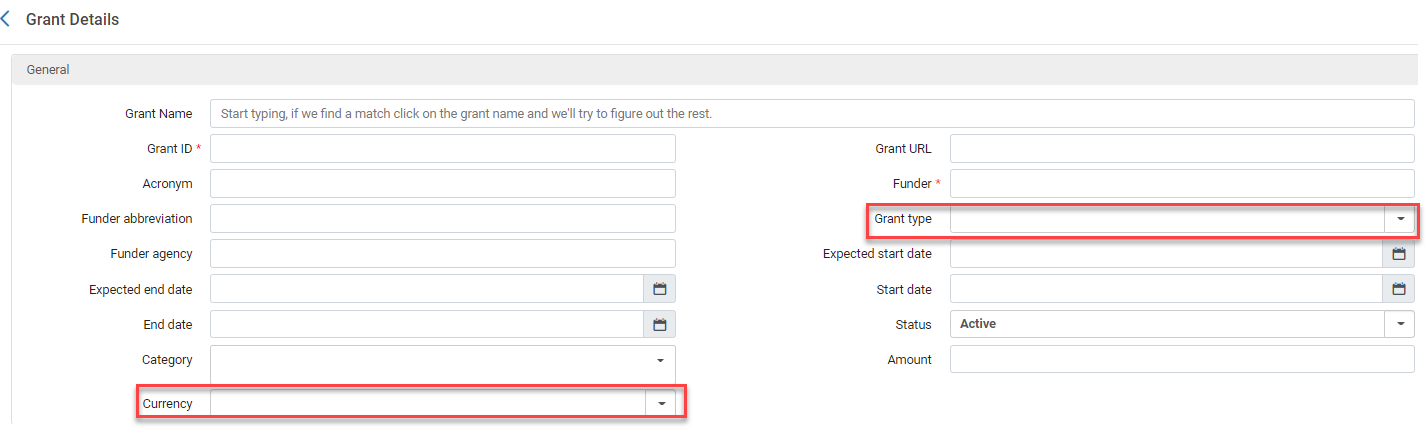1426x431 pixels.
Task: Click inside the End date text field
Action: (426, 324)
